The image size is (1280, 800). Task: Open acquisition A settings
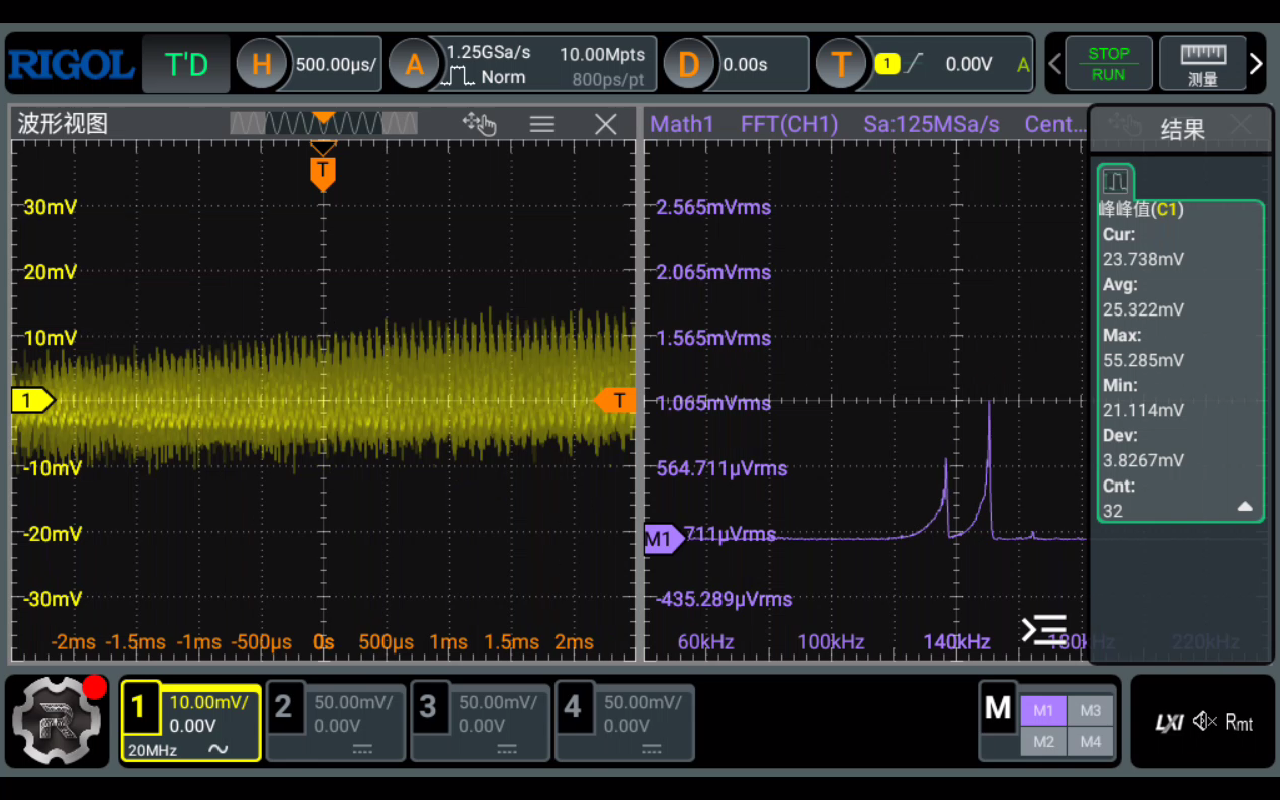point(413,65)
